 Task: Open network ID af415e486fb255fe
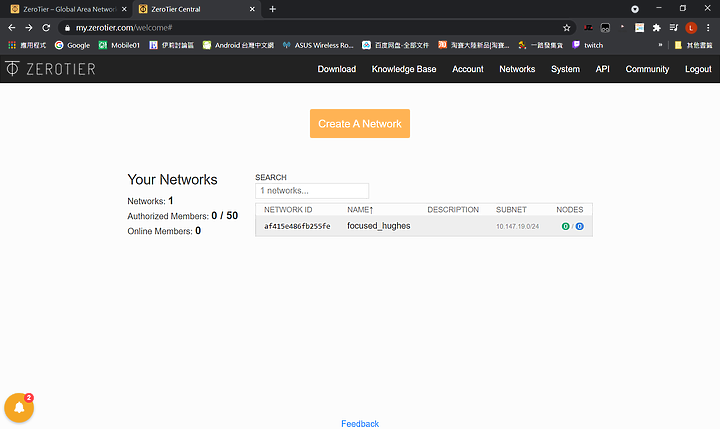297,226
